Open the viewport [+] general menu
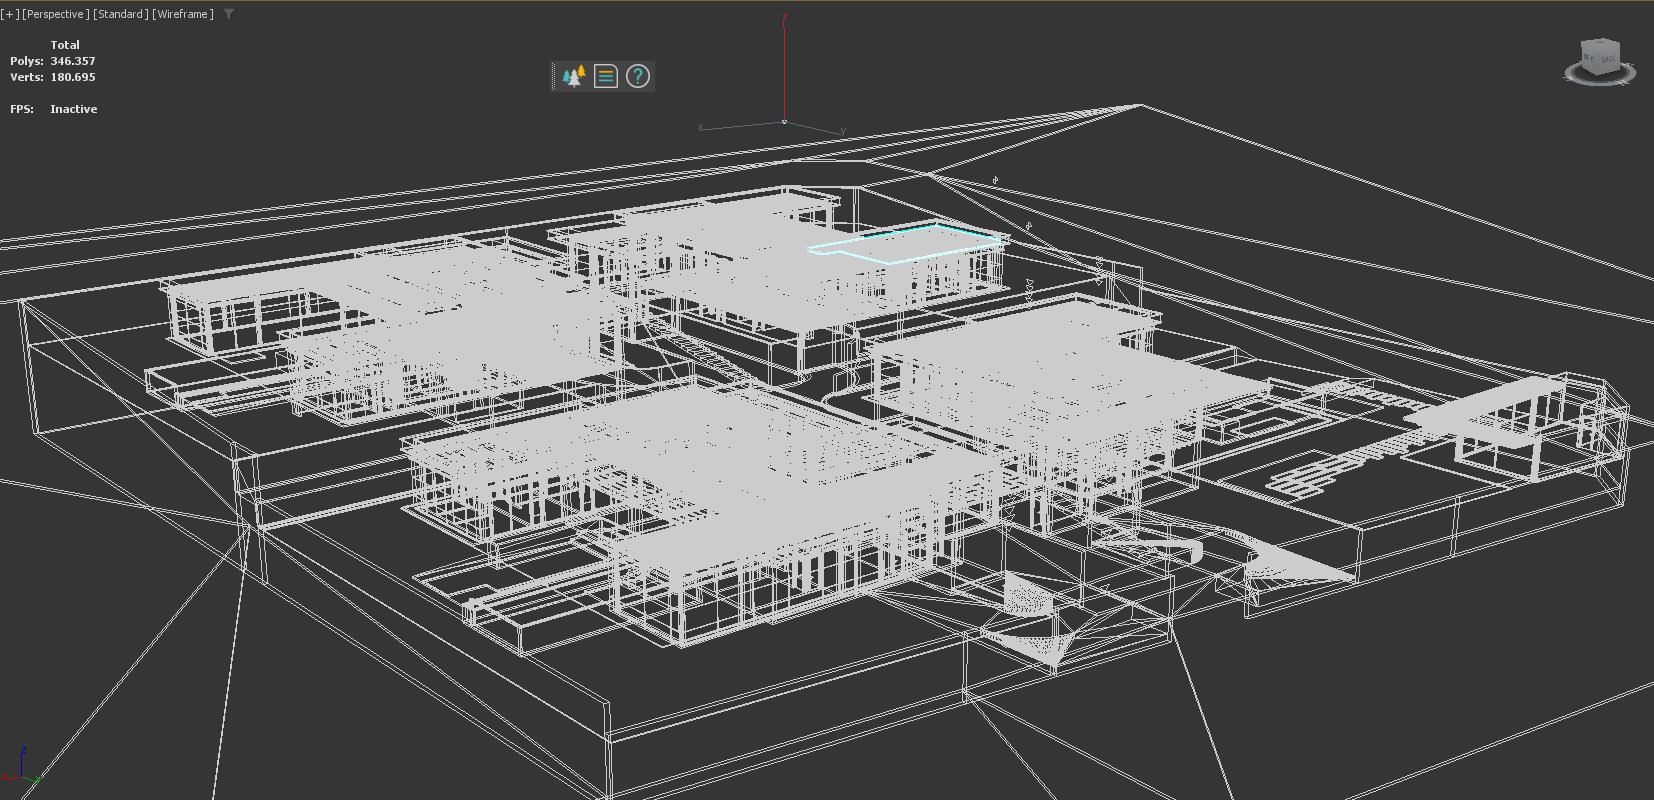The width and height of the screenshot is (1654, 800). [x=9, y=14]
